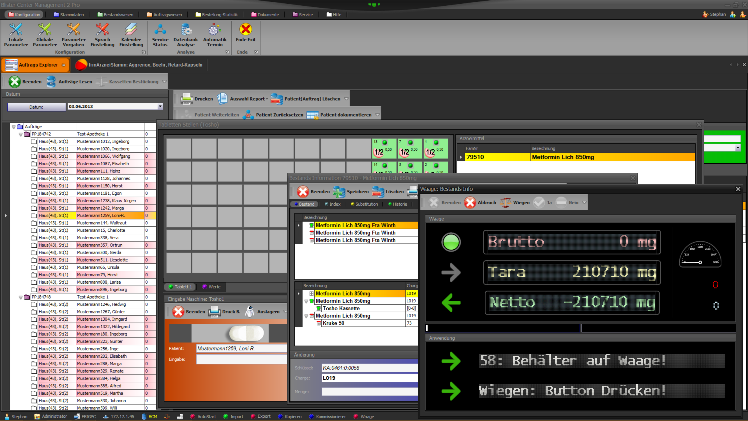Click the Charge field containing L010
This screenshot has height=421, width=748.
pos(370,378)
